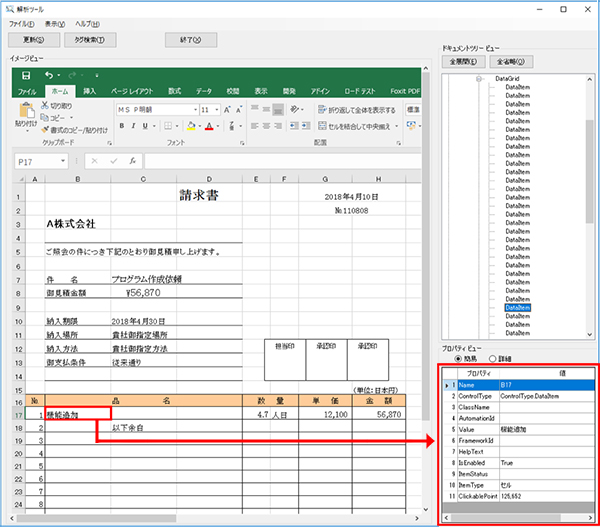Select the ItemType property row

pos(518,485)
